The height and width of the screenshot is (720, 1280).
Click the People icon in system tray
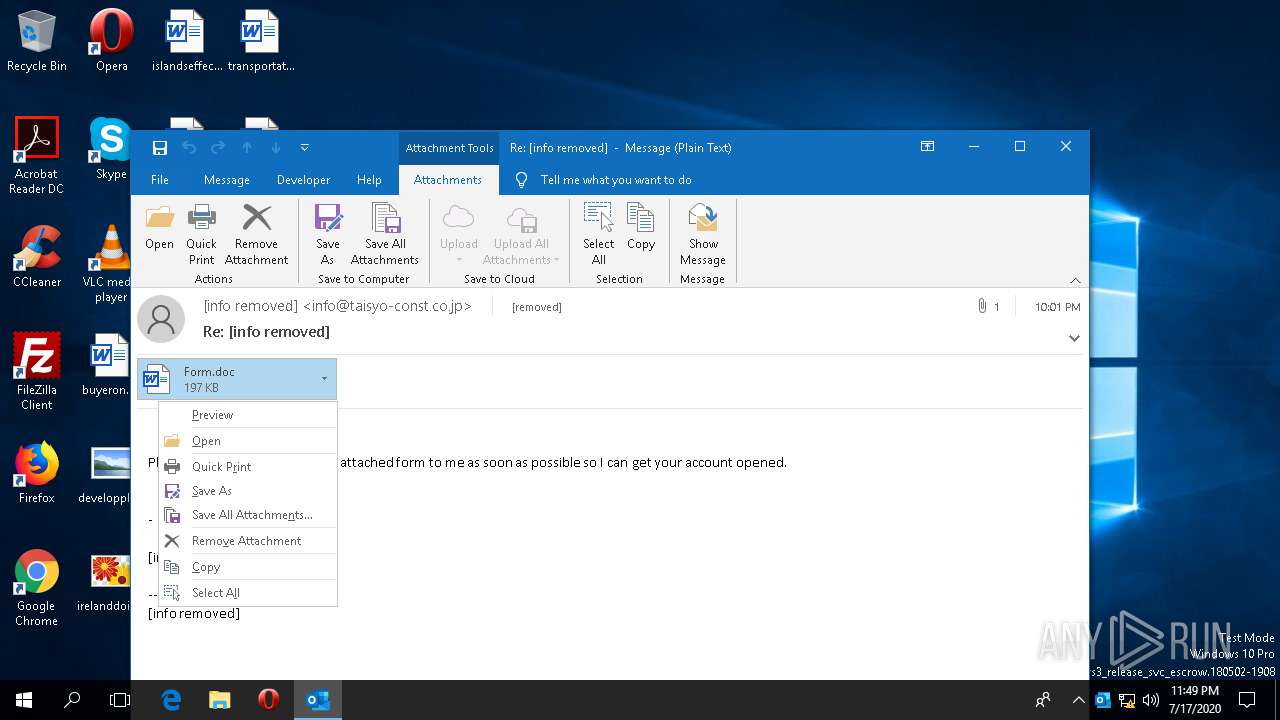click(x=1043, y=700)
